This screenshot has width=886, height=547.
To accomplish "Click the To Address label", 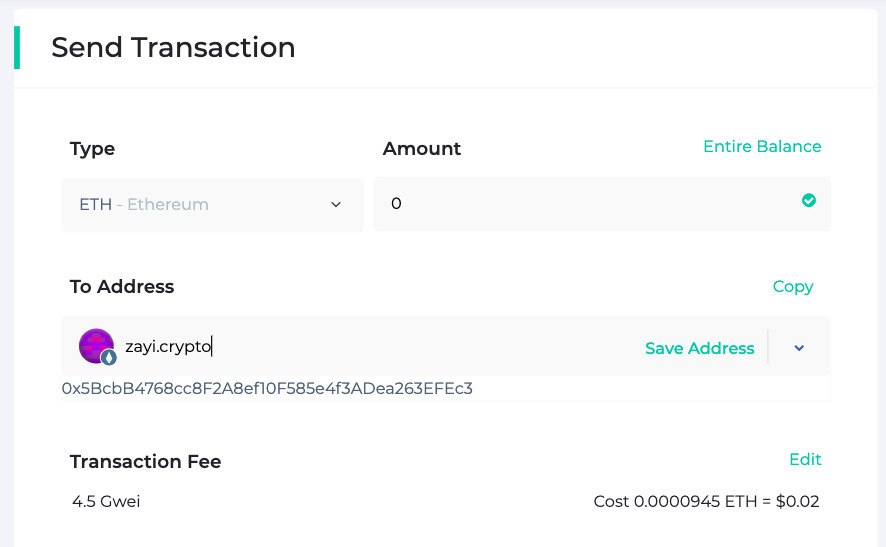I will [122, 287].
